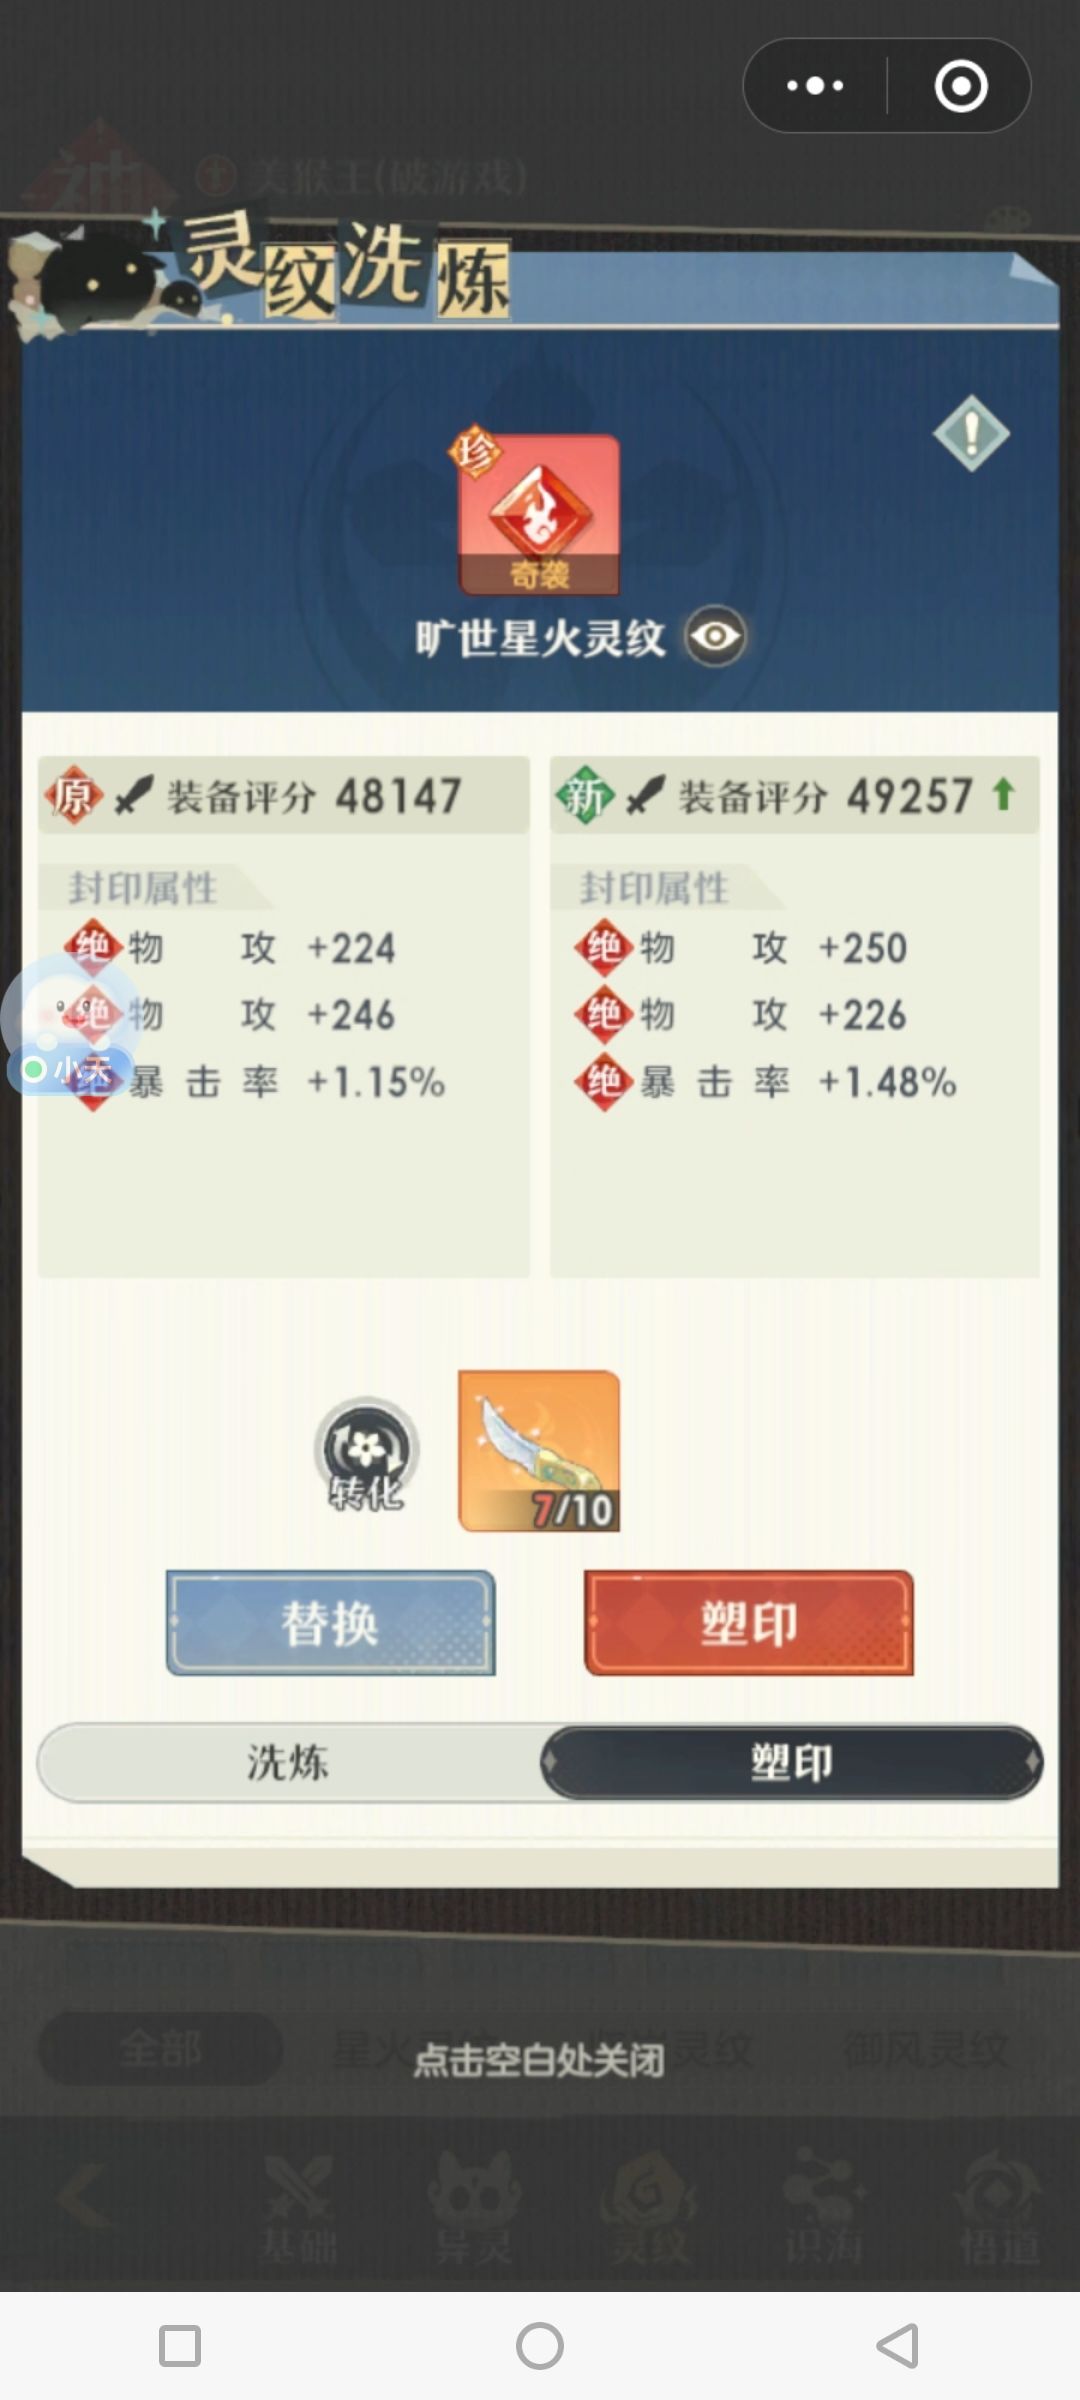
Task: Tap the 新 new score badge
Action: 585,796
